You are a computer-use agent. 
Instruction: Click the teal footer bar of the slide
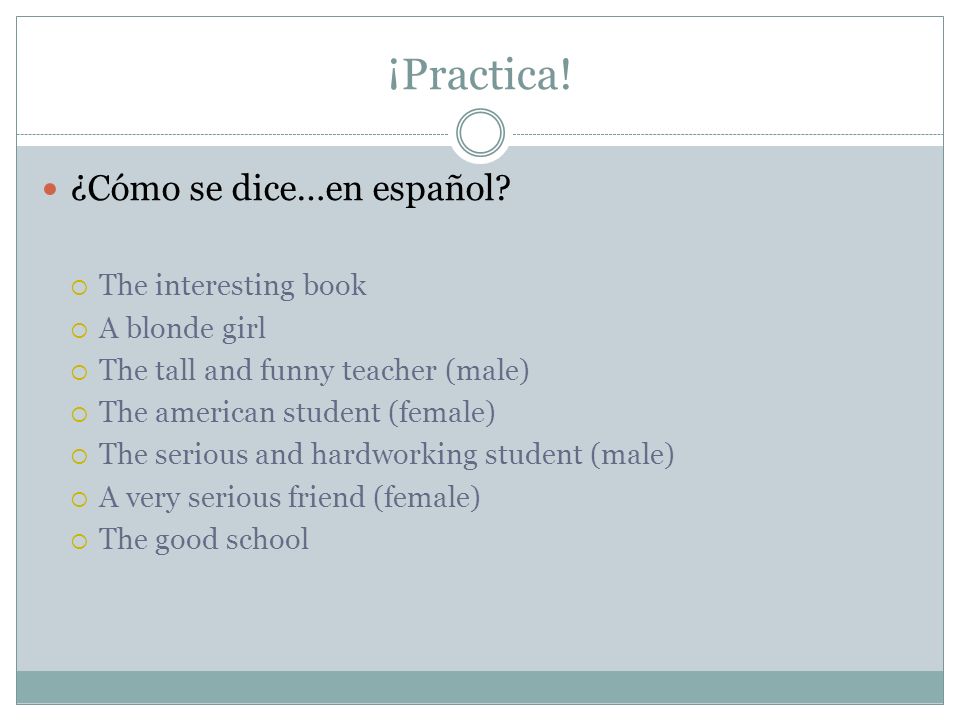coord(480,687)
